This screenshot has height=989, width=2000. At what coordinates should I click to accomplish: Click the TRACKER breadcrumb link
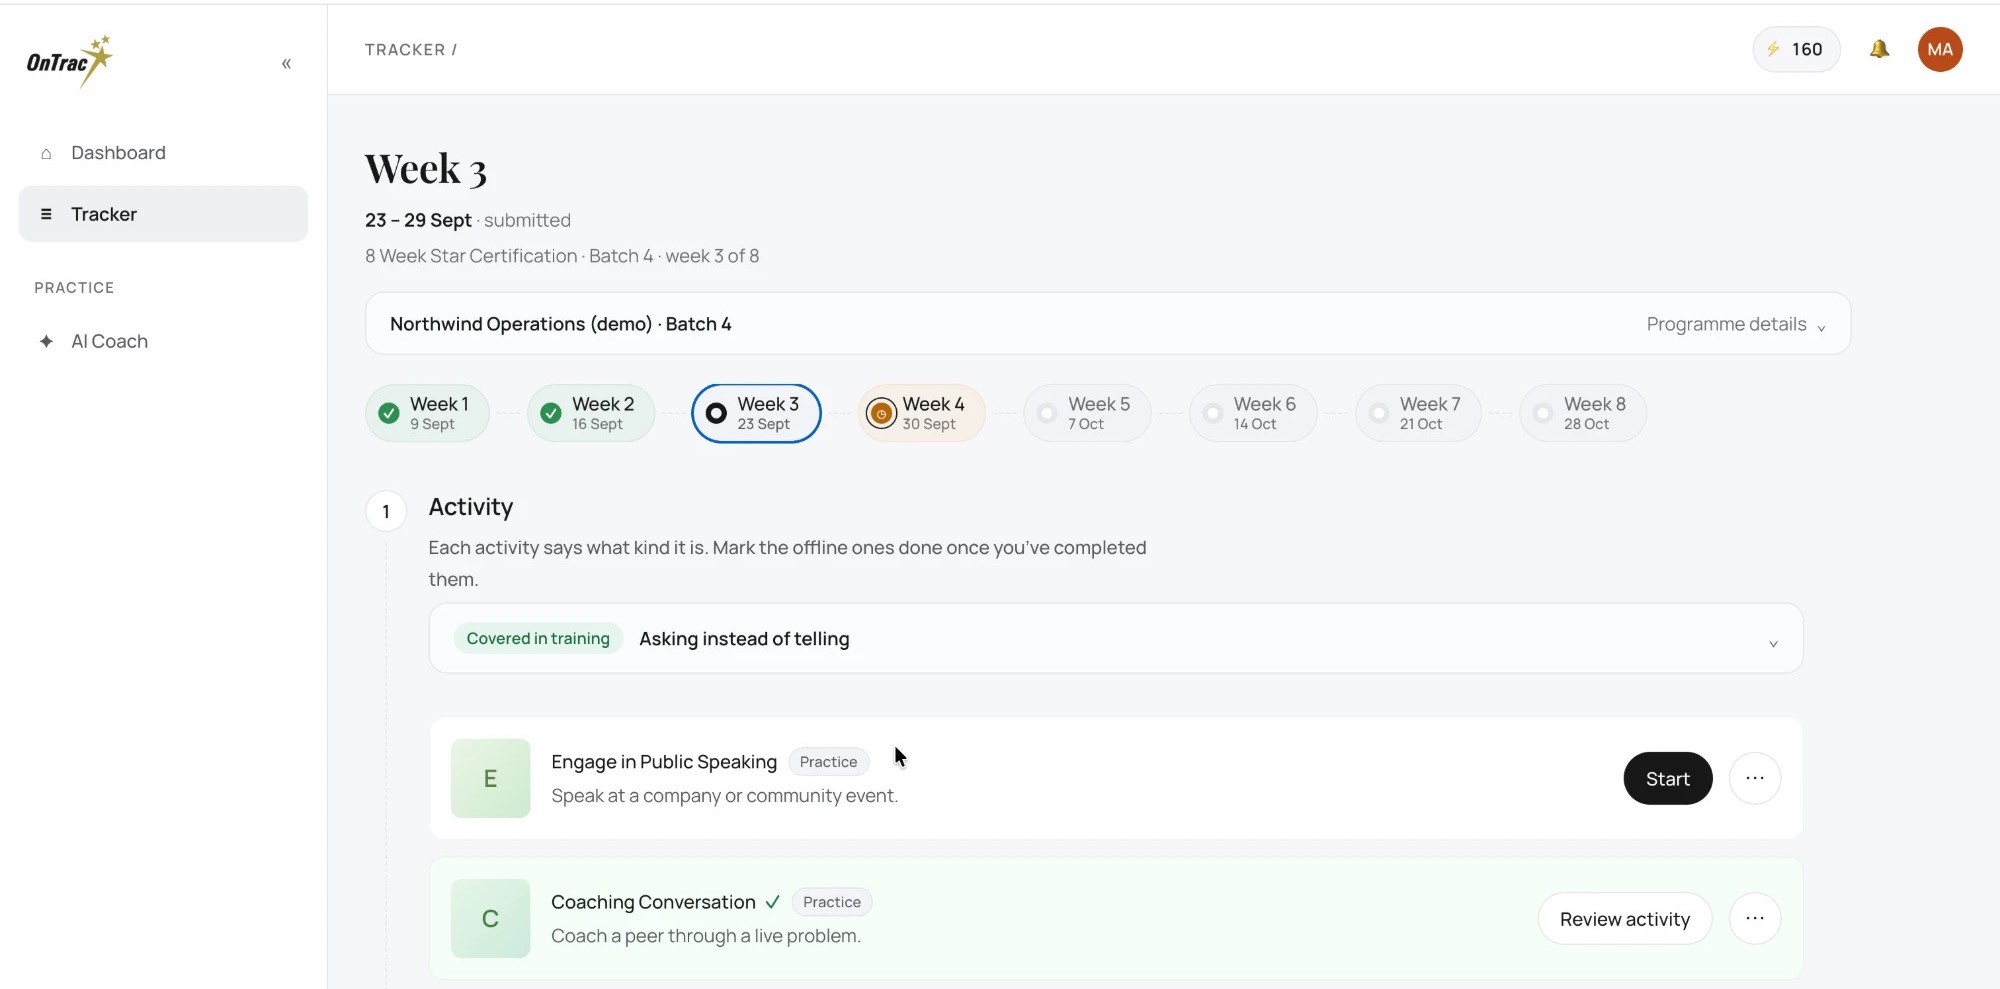click(x=405, y=50)
